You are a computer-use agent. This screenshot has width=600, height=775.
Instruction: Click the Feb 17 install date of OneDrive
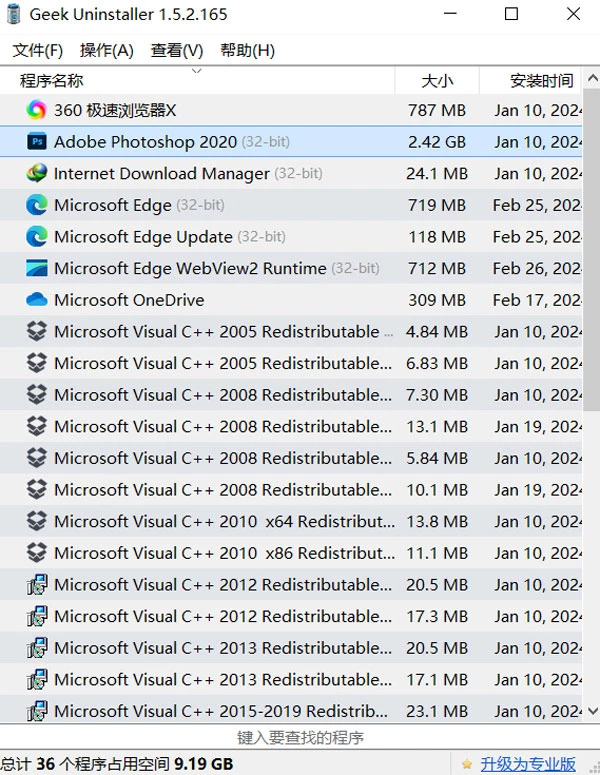(537, 300)
